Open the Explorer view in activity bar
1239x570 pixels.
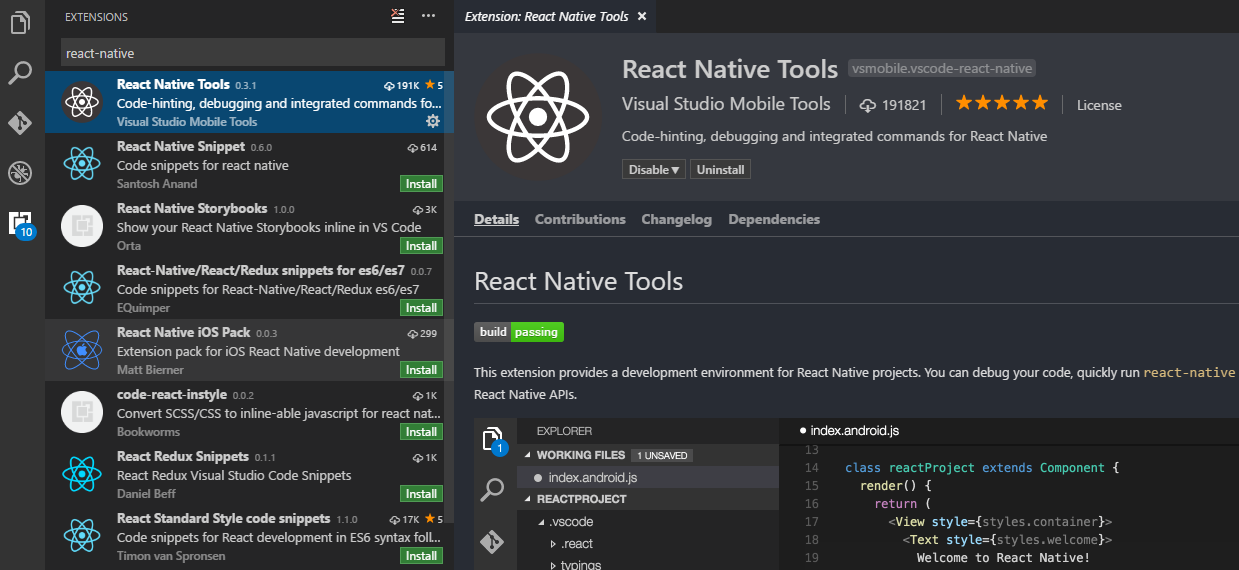coord(21,22)
